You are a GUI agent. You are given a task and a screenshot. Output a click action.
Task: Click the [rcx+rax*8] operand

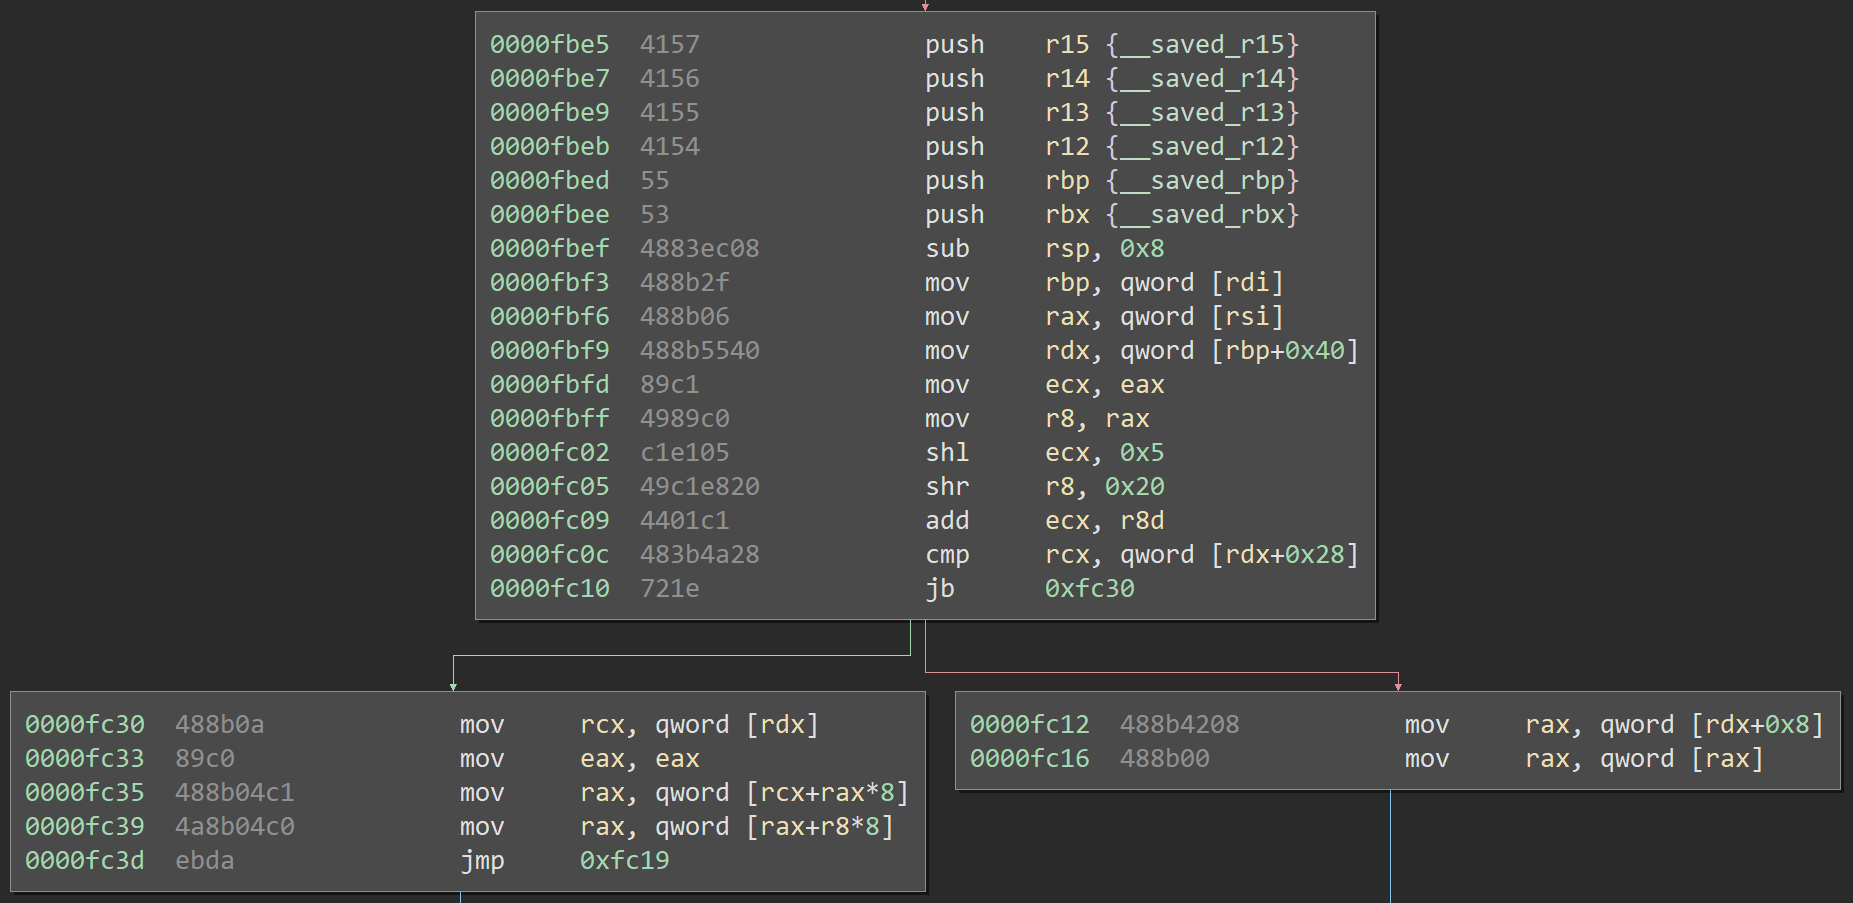826,793
